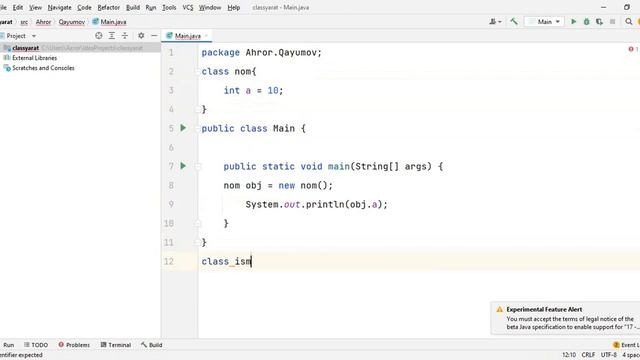
Task: Click Main.java in the breadcrumb bar
Action: pos(109,22)
